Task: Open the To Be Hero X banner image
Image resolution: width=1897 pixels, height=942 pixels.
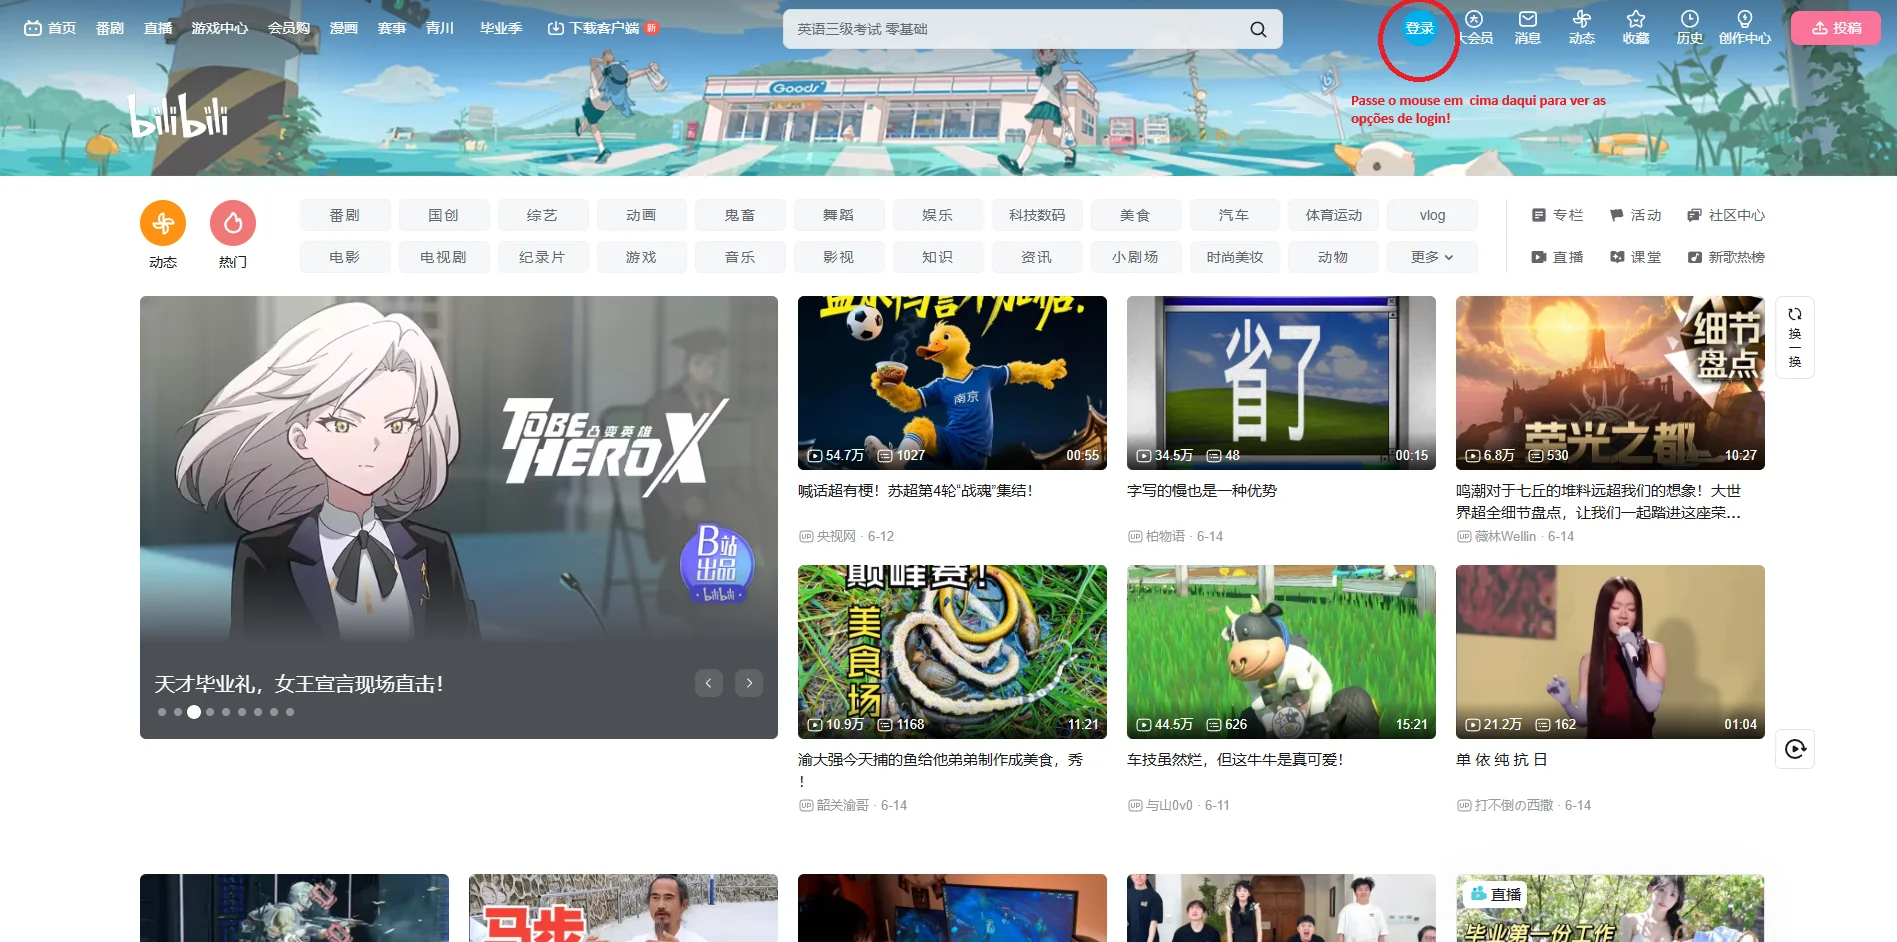Action: [x=459, y=517]
